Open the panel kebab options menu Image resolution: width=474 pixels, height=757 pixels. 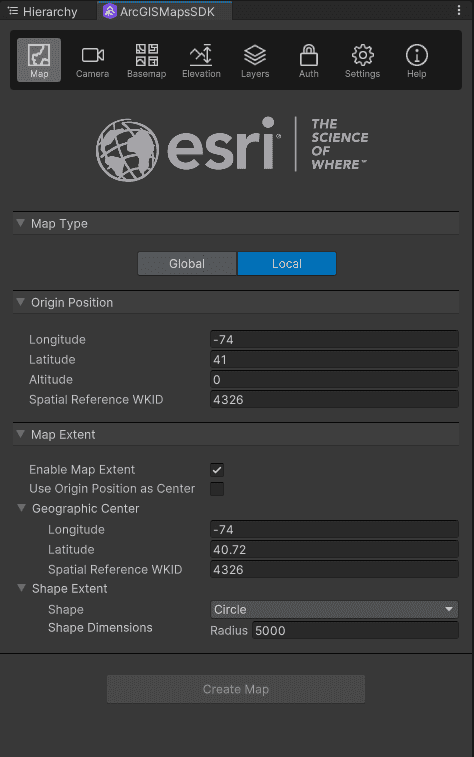[459, 10]
